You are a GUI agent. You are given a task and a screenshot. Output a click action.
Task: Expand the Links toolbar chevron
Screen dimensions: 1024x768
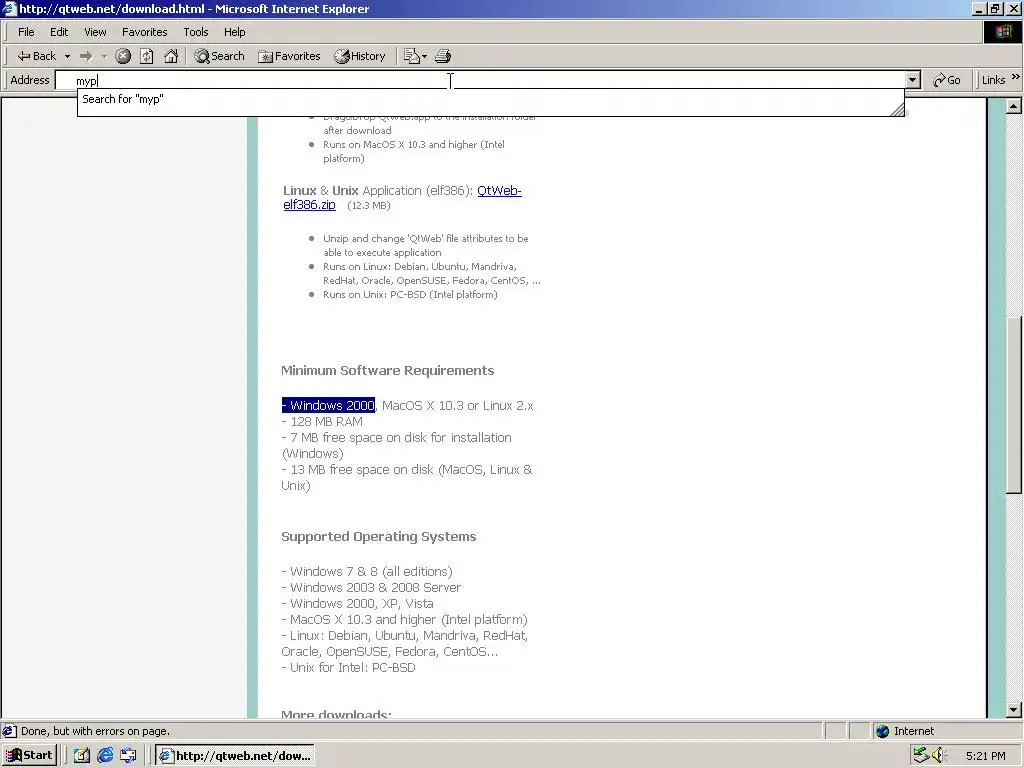[1016, 77]
